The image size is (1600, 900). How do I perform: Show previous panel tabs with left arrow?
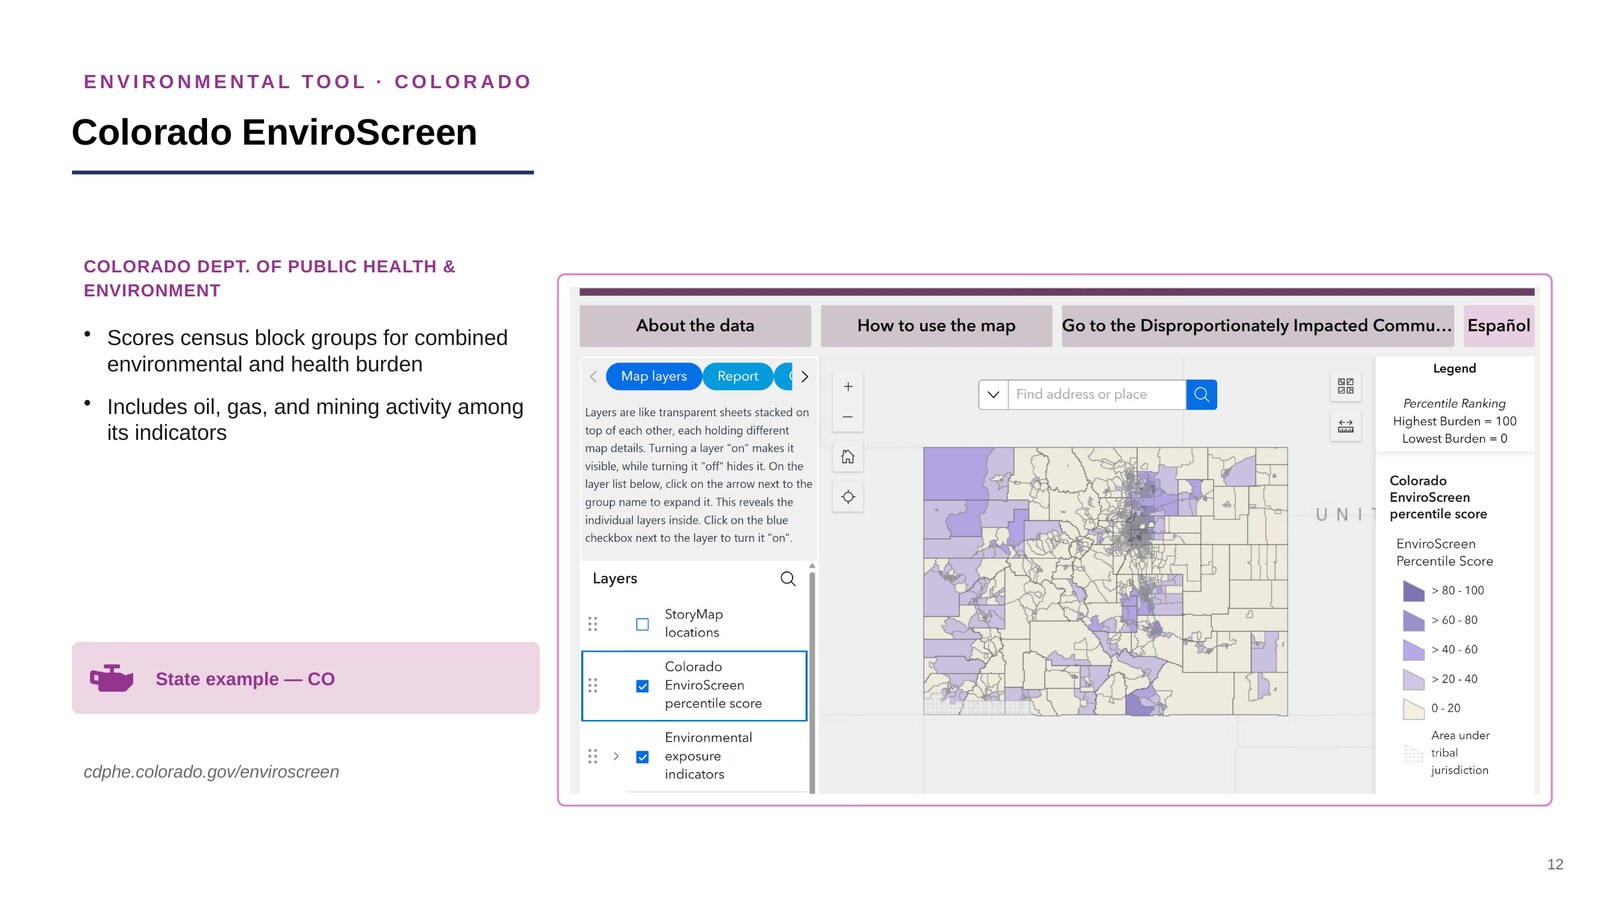pyautogui.click(x=593, y=377)
